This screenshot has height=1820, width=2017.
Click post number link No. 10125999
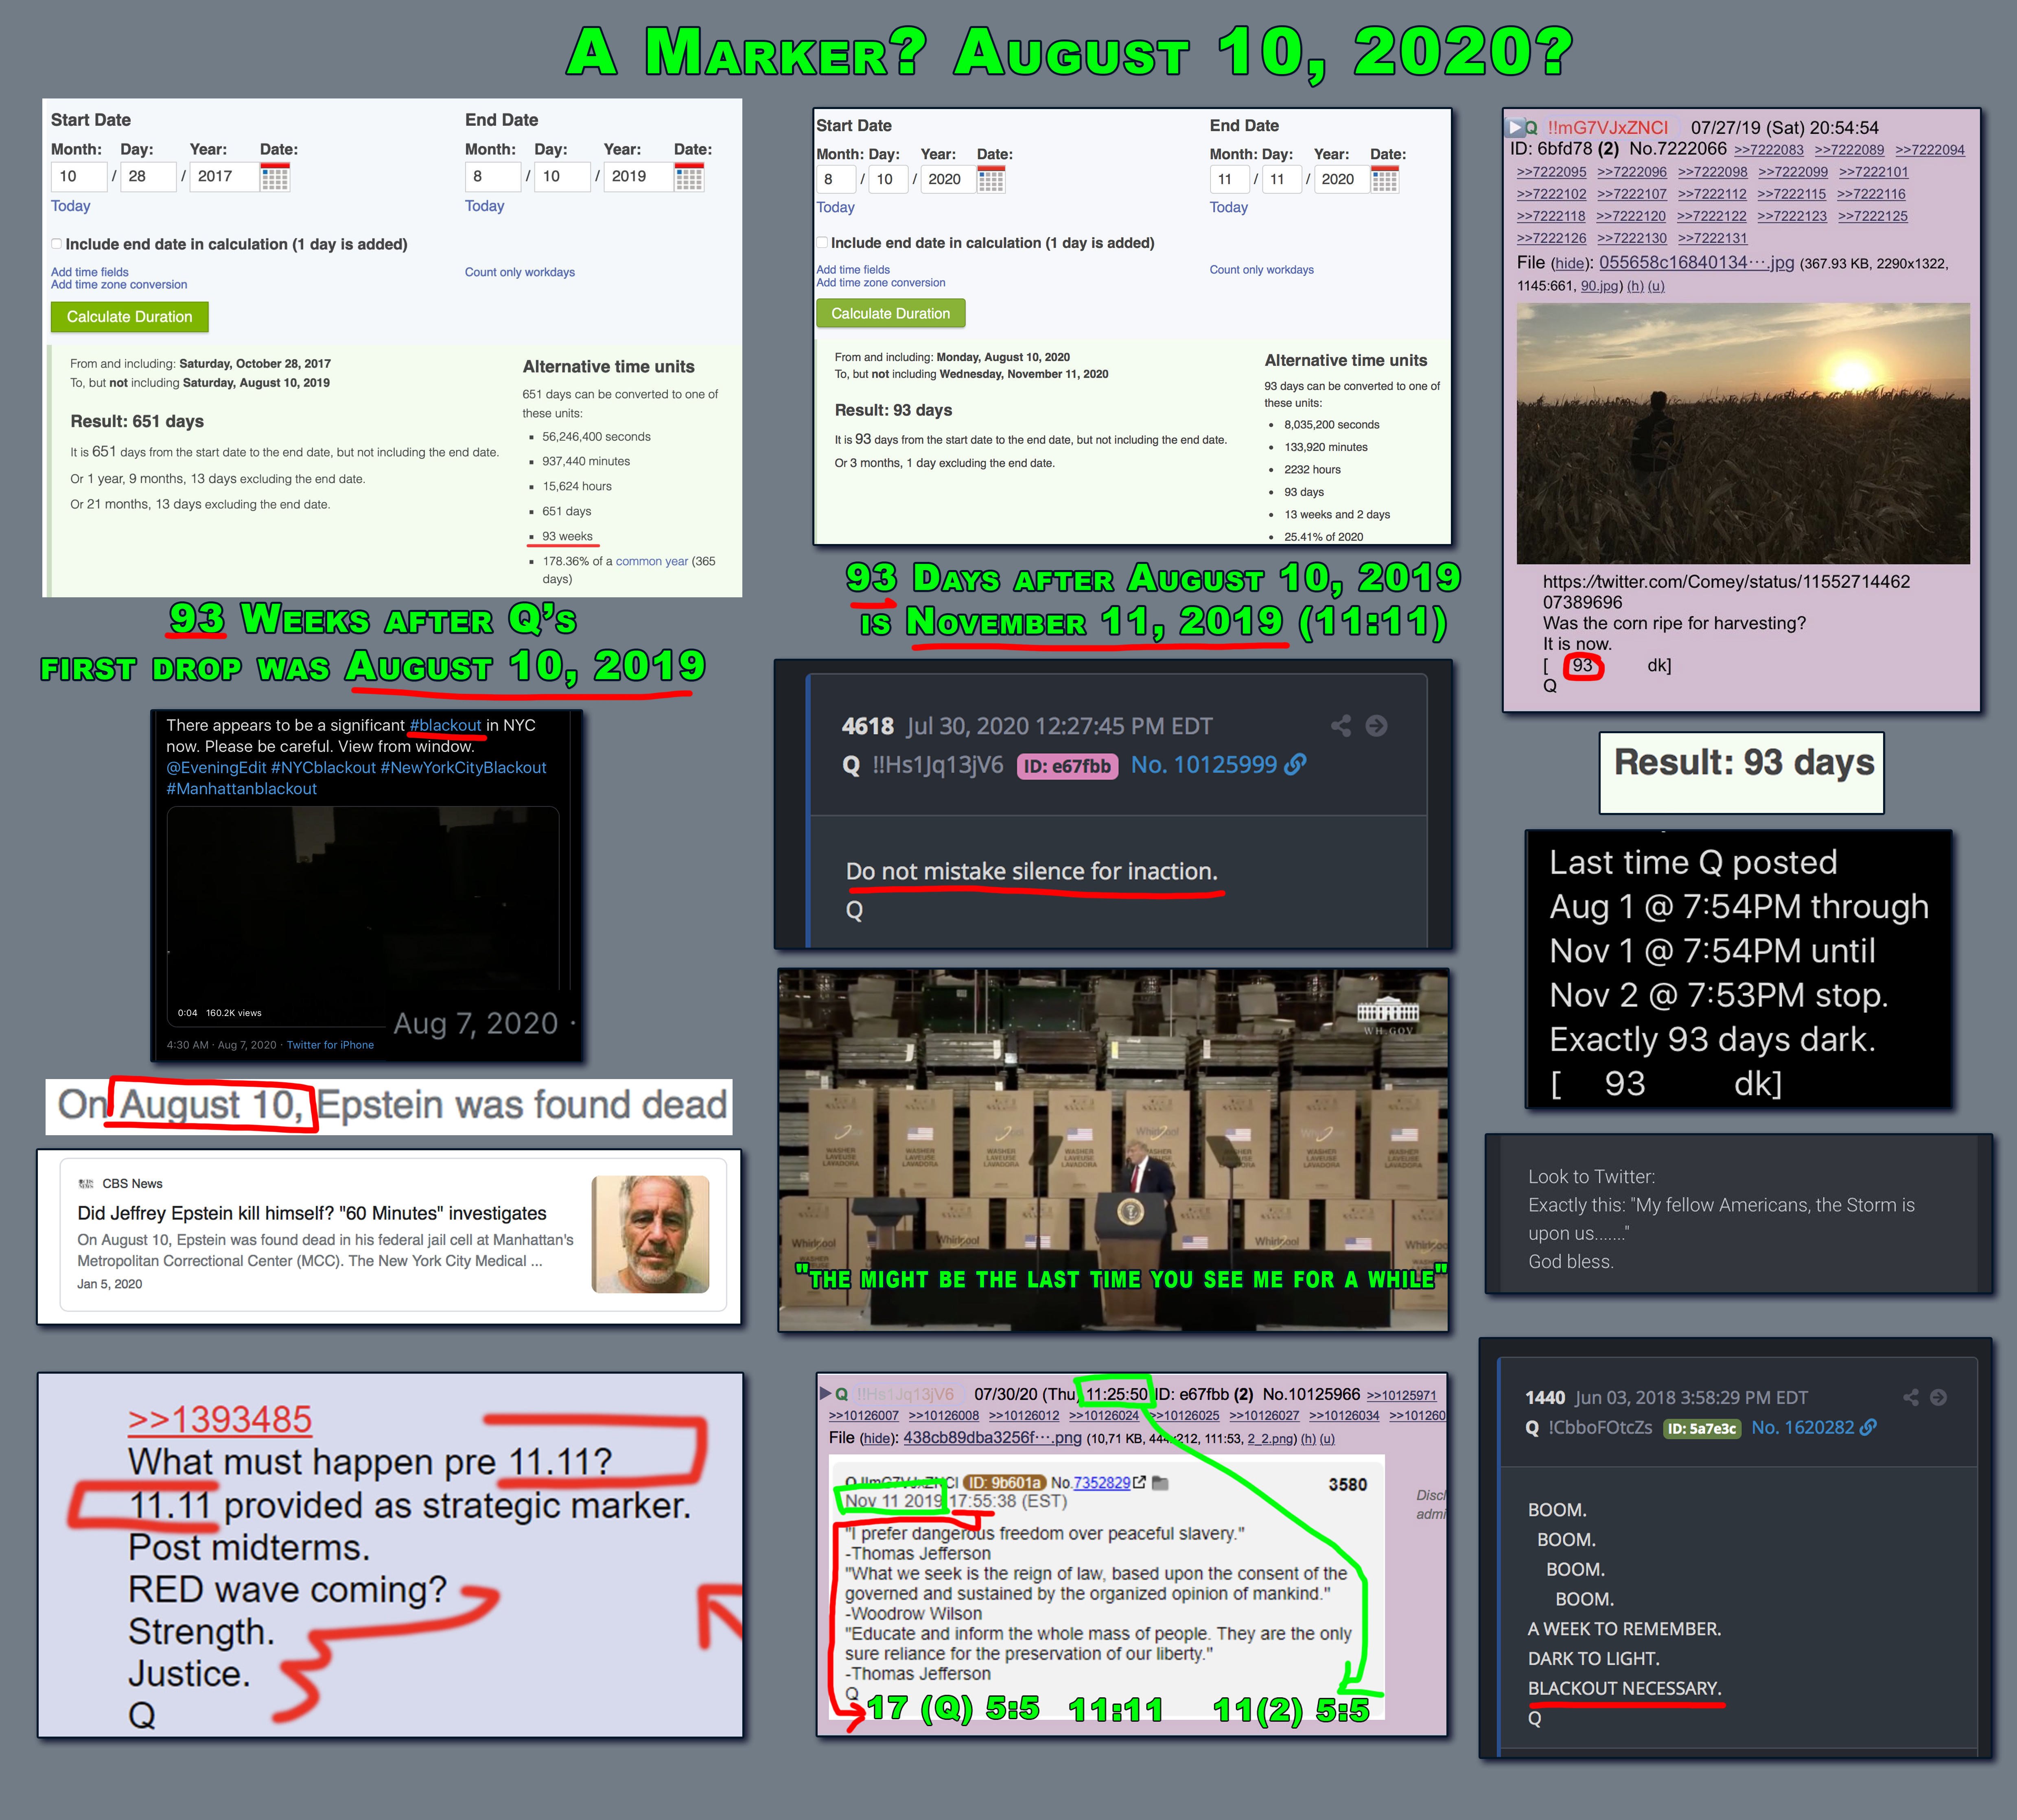click(1204, 765)
